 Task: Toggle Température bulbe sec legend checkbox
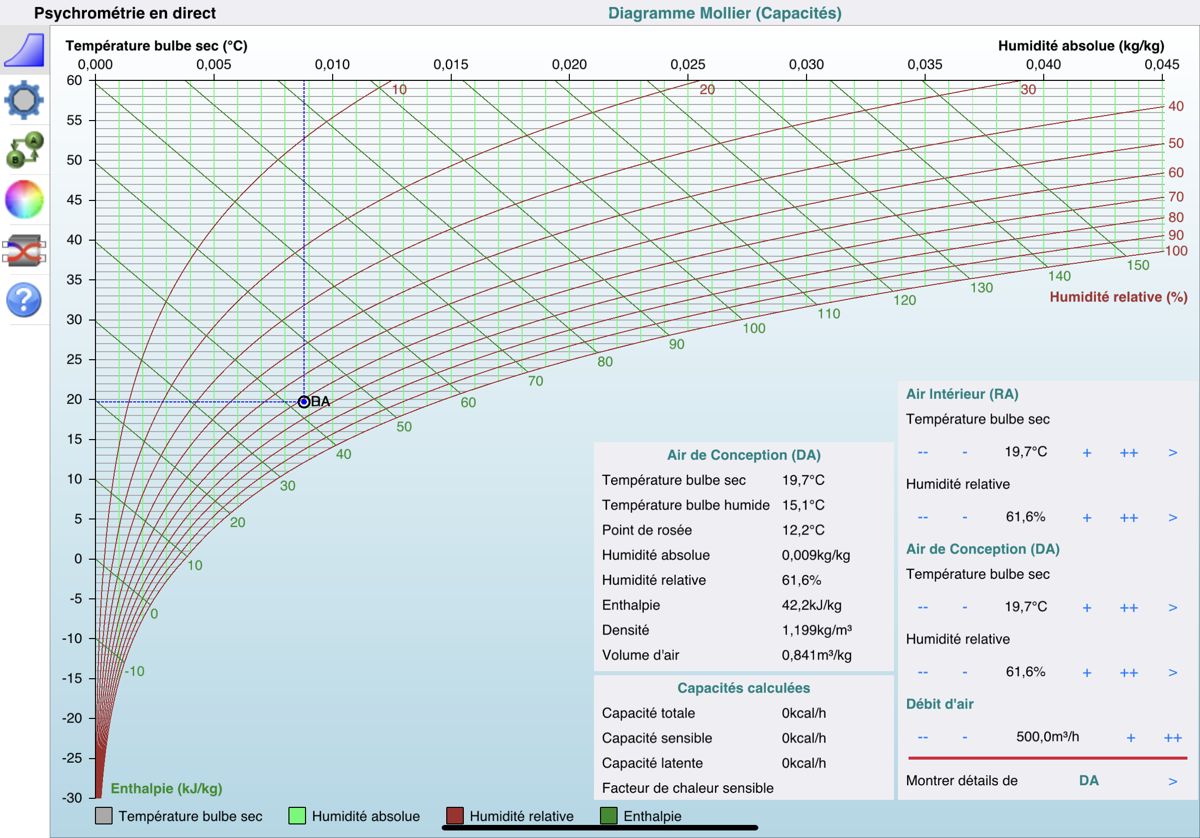[x=104, y=816]
